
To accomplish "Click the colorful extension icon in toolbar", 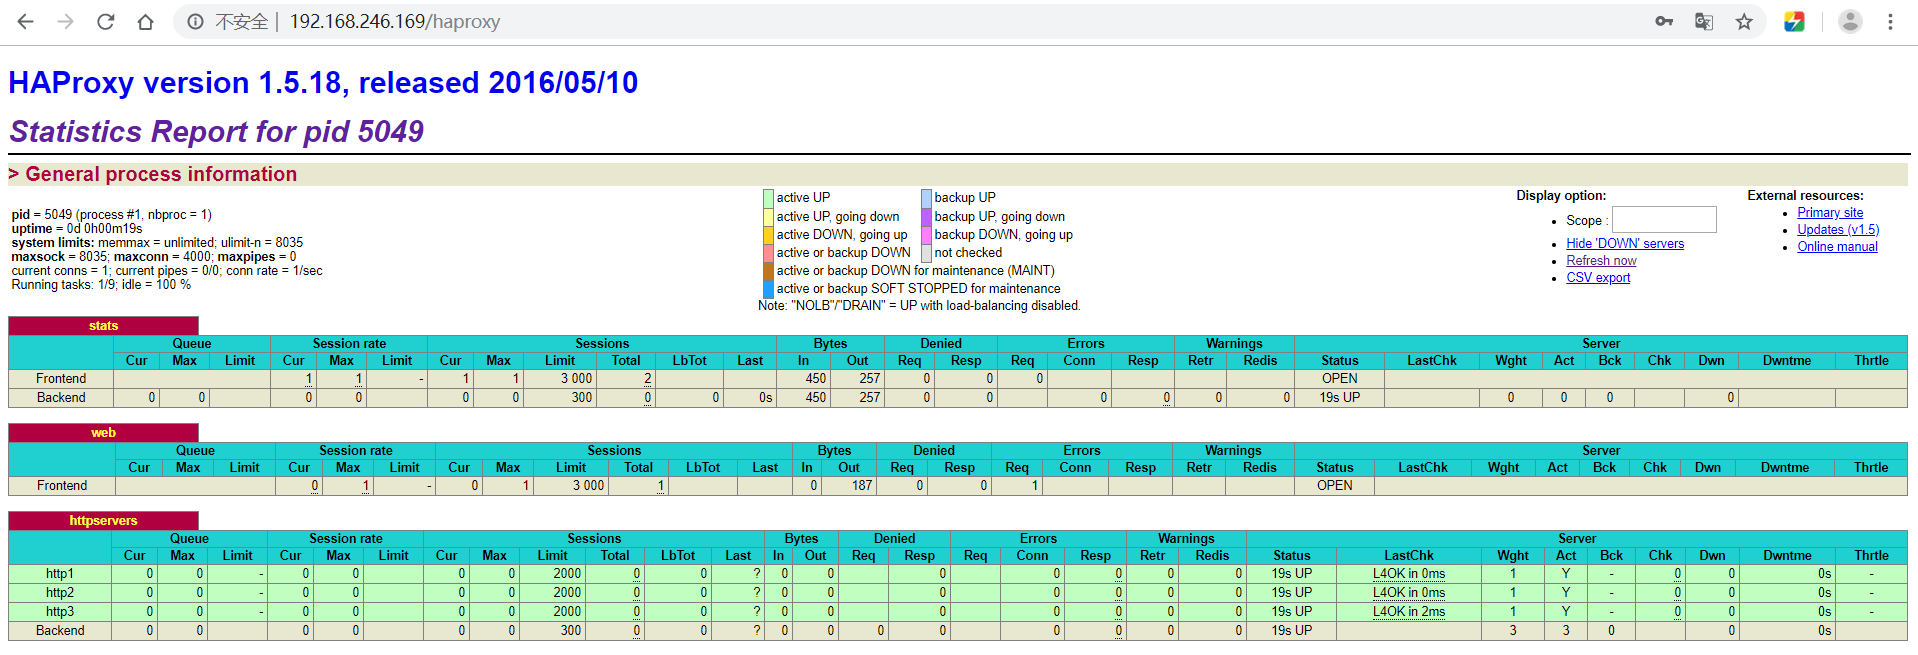I will click(x=1794, y=21).
